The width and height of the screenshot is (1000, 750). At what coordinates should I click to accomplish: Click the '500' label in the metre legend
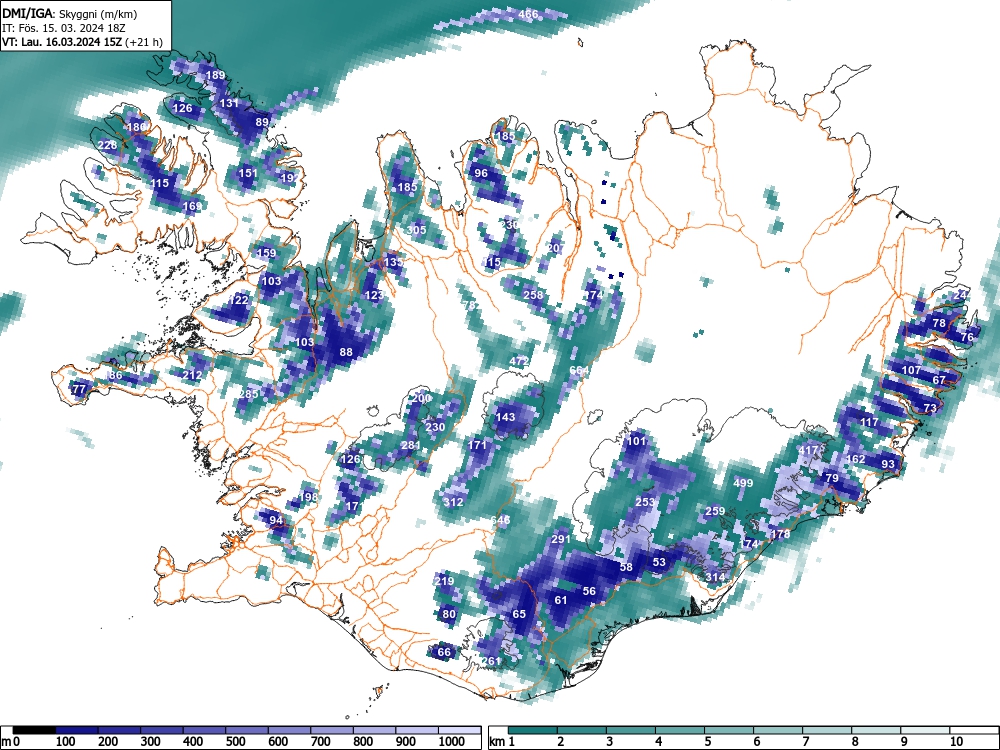pos(235,742)
